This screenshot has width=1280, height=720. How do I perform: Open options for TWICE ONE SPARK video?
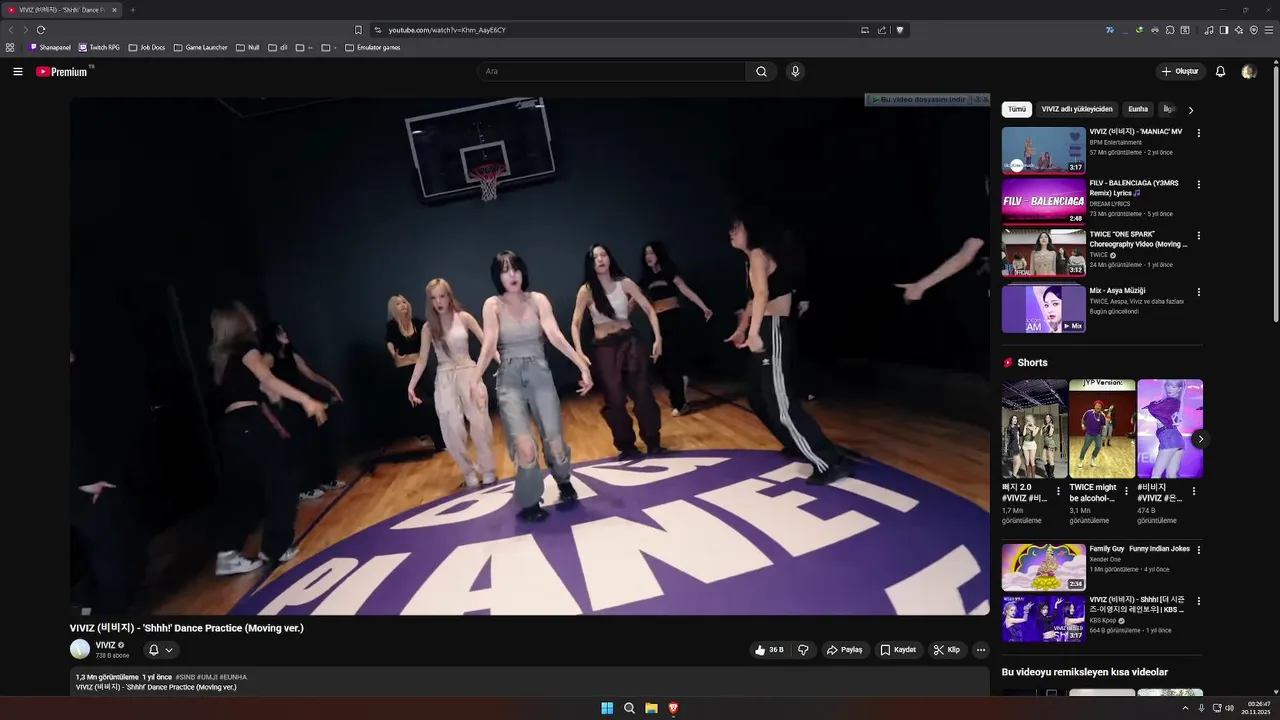[x=1199, y=236]
